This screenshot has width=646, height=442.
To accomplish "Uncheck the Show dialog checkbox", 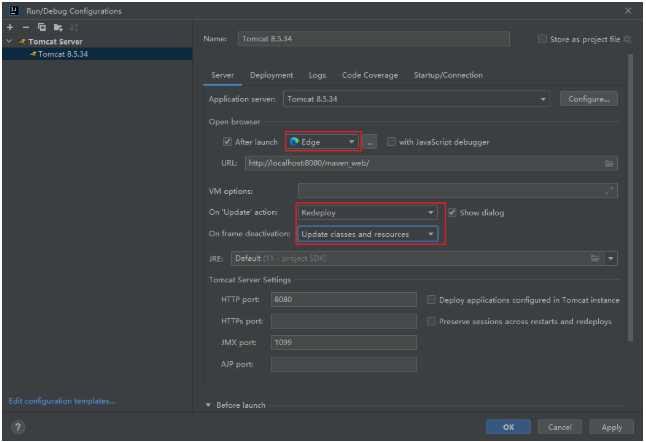I will click(453, 213).
